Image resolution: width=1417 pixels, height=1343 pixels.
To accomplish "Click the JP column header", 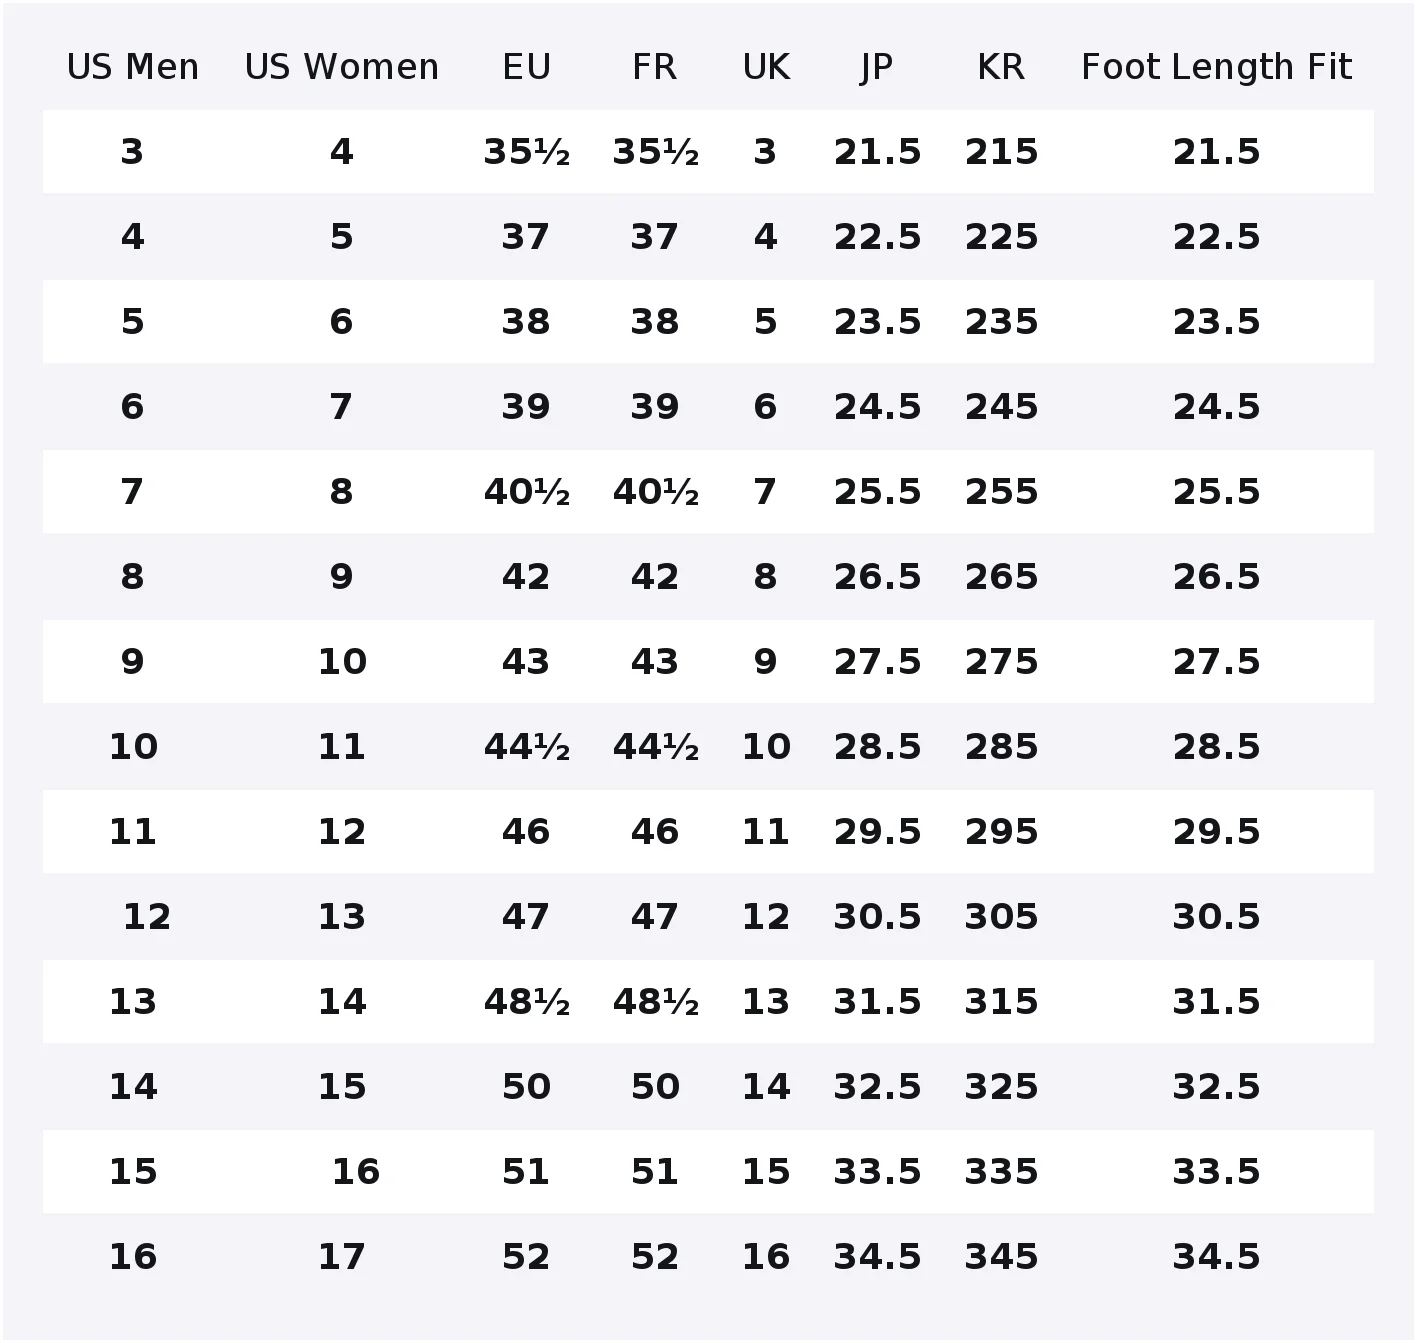I will pos(877,67).
